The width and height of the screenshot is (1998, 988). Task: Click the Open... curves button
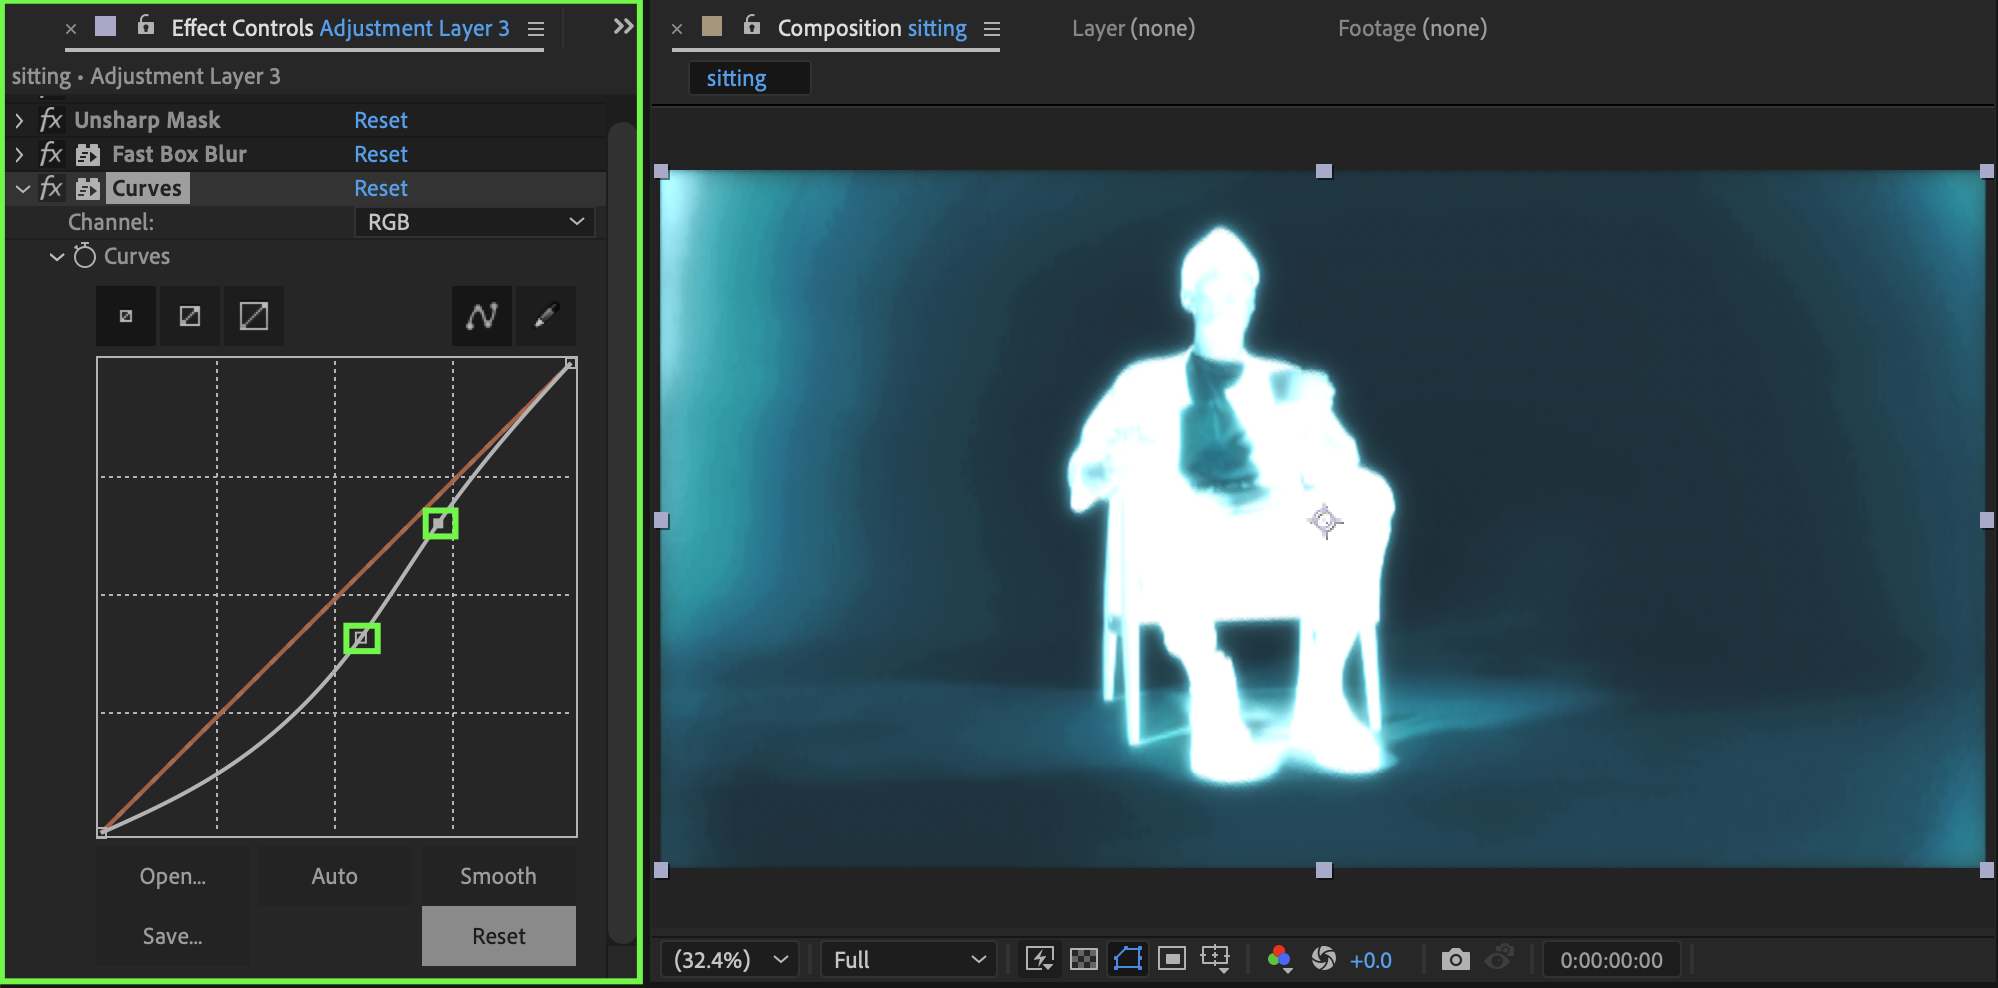click(x=173, y=876)
